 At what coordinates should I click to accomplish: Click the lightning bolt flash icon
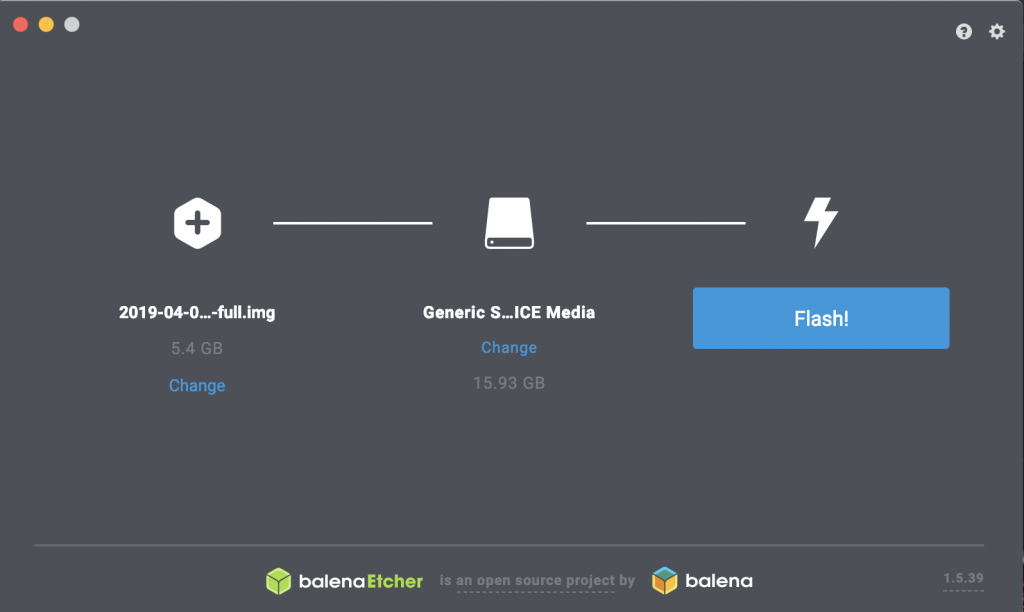click(821, 222)
